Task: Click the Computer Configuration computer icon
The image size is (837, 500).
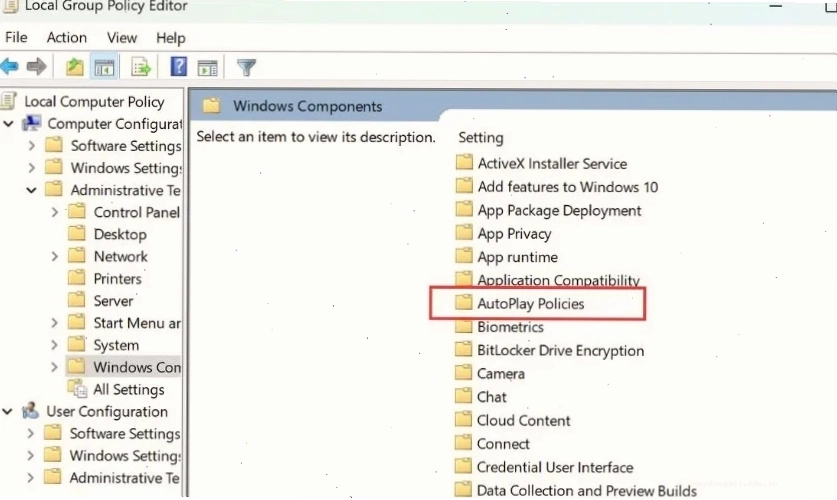Action: coord(31,123)
